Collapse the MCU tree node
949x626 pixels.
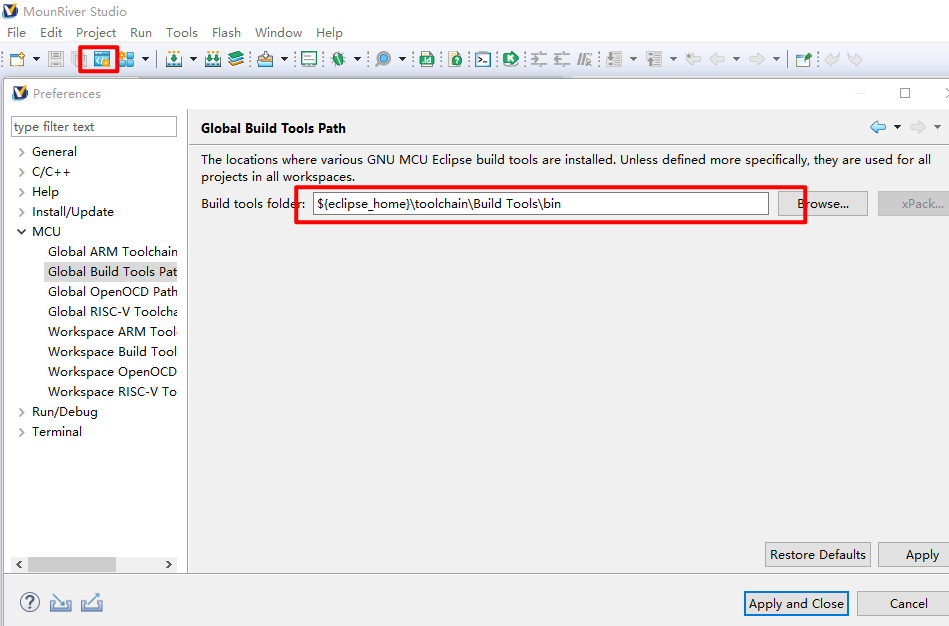coord(22,232)
